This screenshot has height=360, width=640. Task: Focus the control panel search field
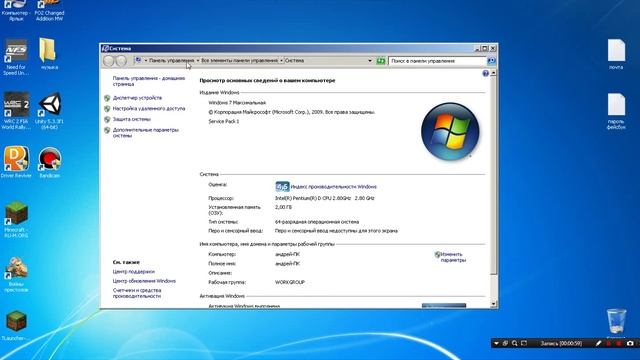pos(437,61)
